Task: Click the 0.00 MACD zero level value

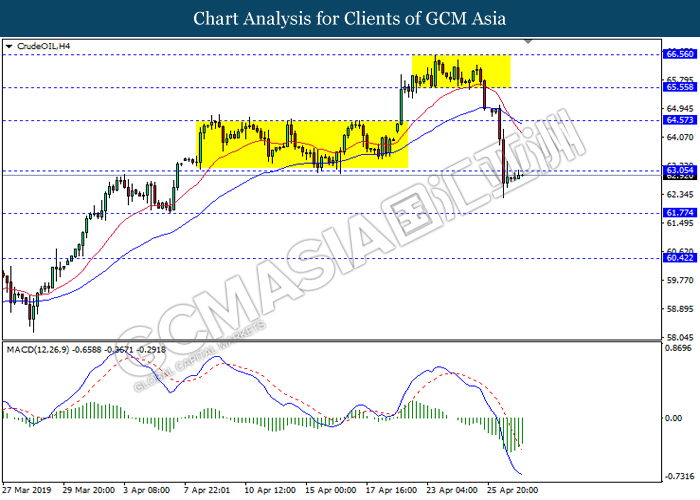Action: (x=674, y=418)
